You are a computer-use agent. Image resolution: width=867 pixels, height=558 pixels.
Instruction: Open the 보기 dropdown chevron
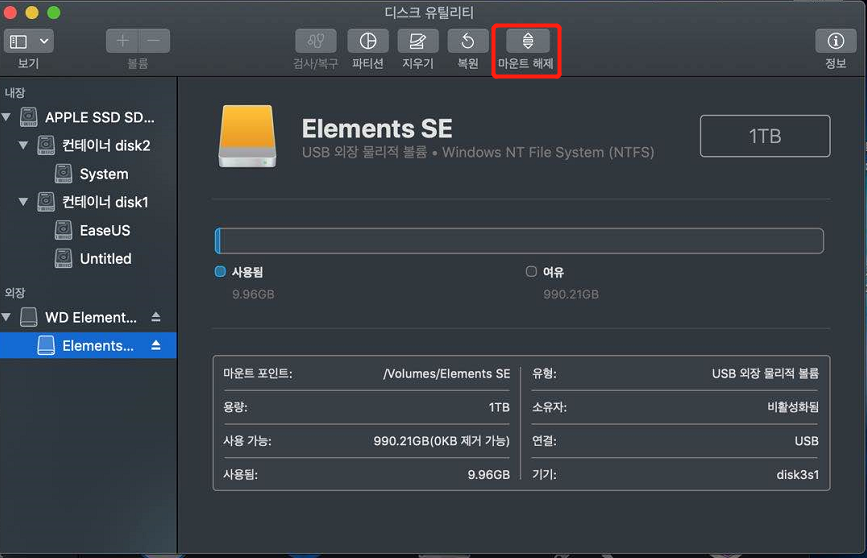pyautogui.click(x=44, y=41)
